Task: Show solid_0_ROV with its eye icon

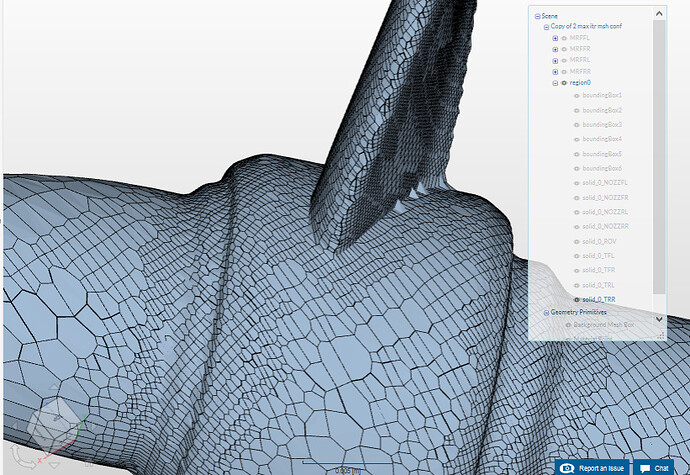Action: point(575,241)
